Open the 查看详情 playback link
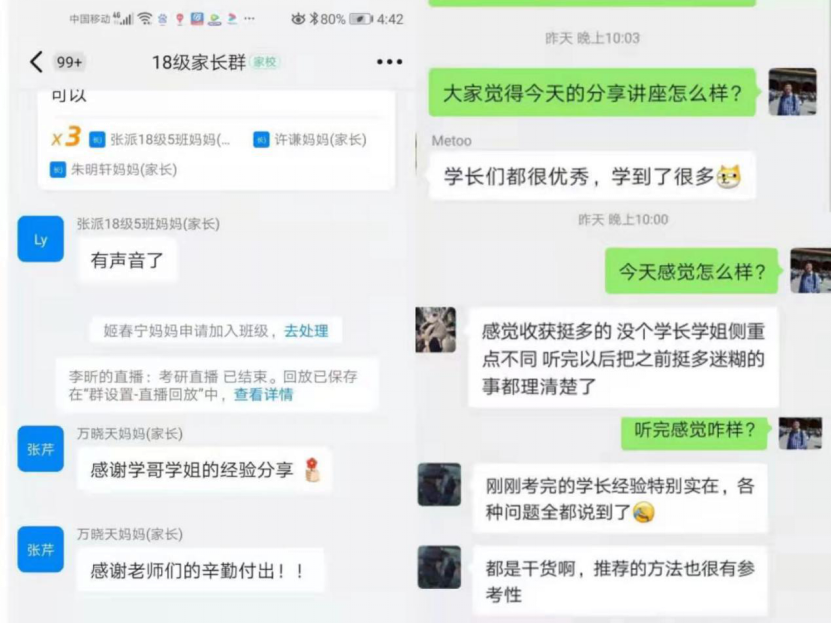Screen dimensions: 831x624 pyautogui.click(x=263, y=394)
